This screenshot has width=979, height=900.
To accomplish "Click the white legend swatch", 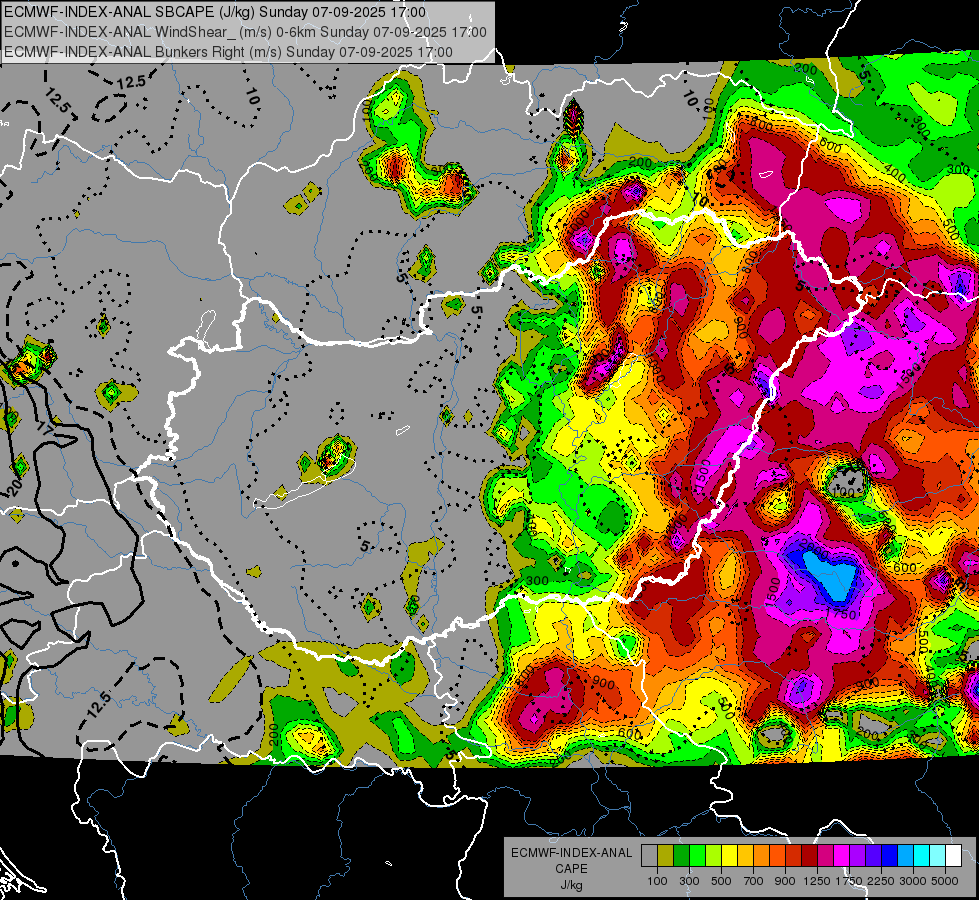I will [954, 855].
